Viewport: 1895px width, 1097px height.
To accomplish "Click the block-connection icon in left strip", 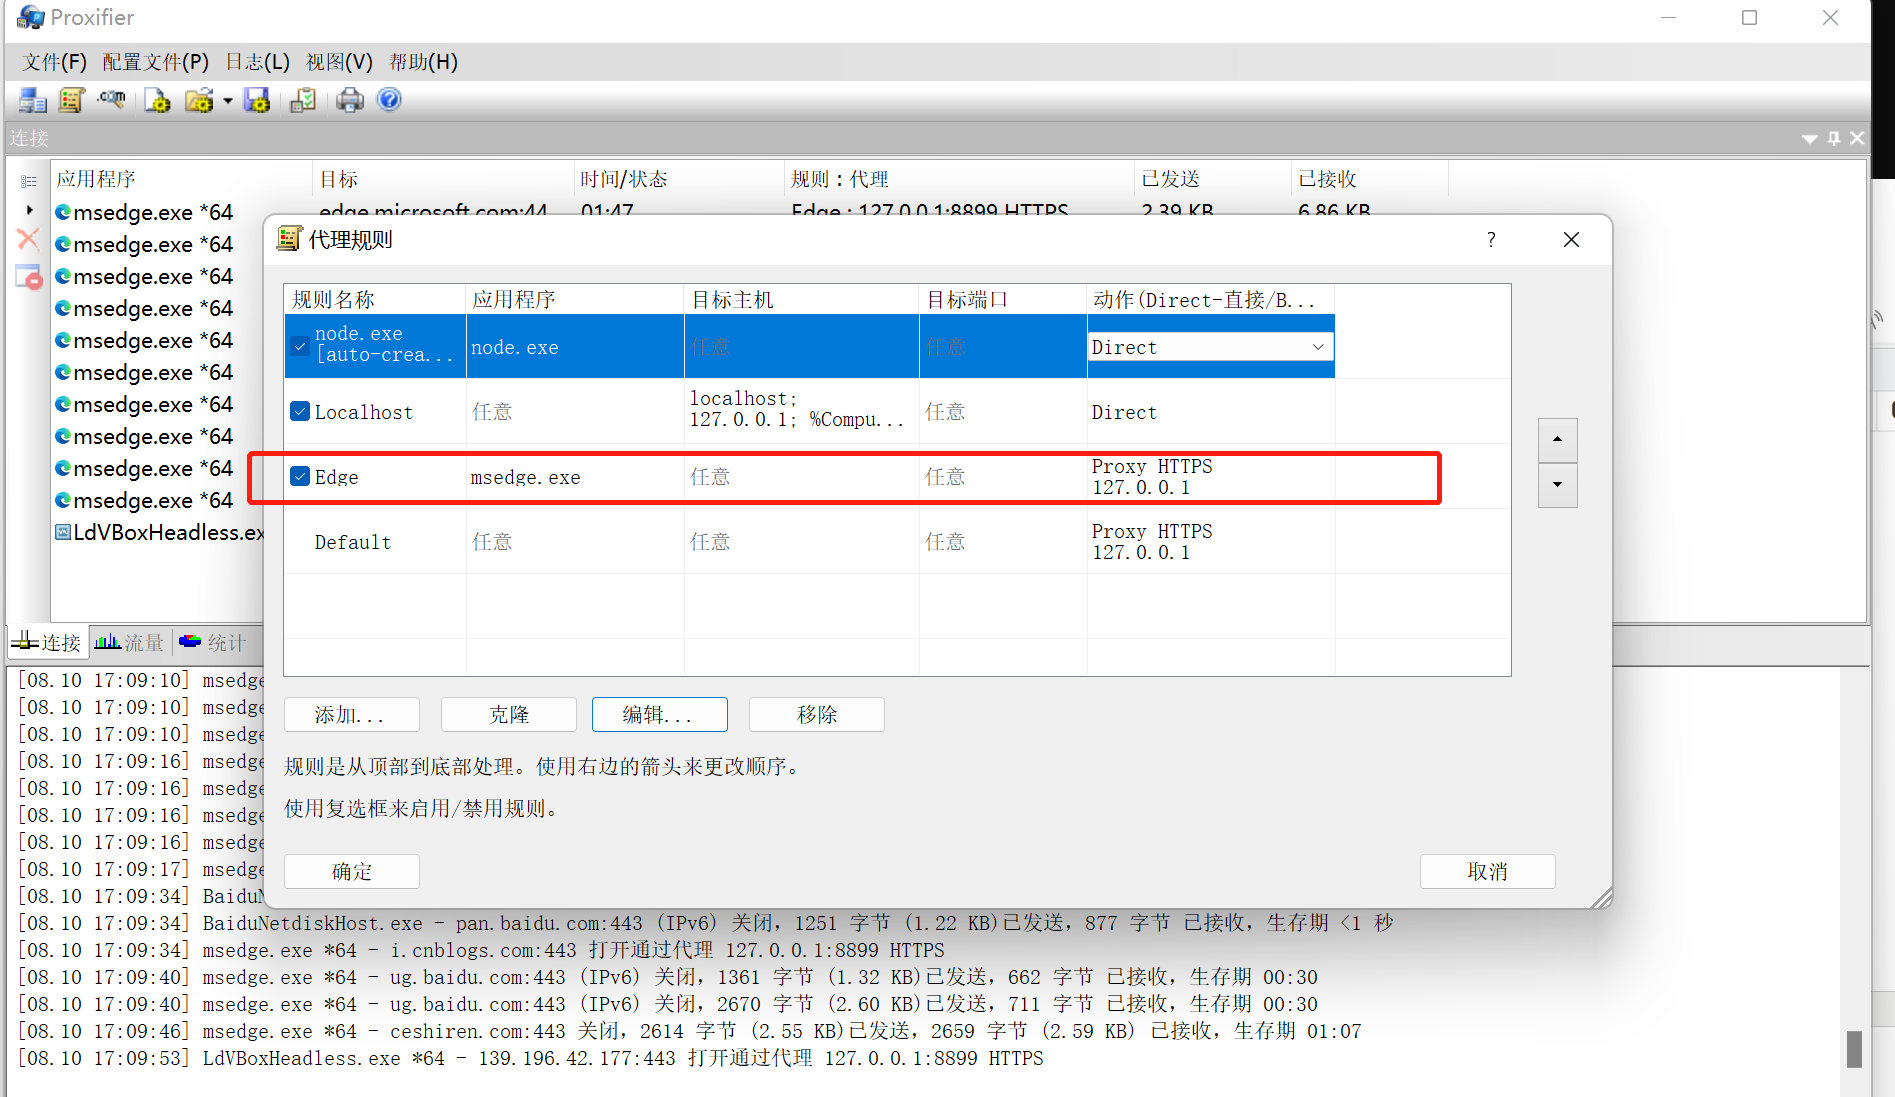I will (x=28, y=277).
